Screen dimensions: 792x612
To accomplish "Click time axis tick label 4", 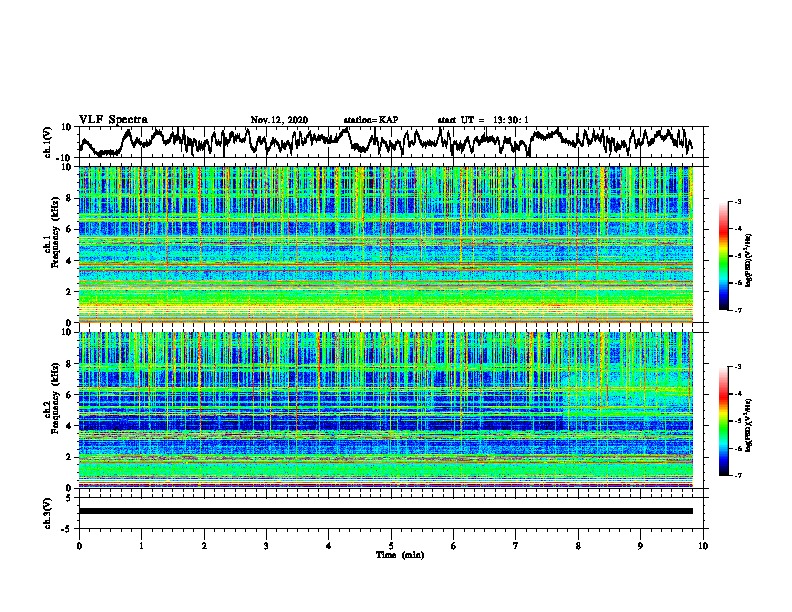I will [329, 546].
